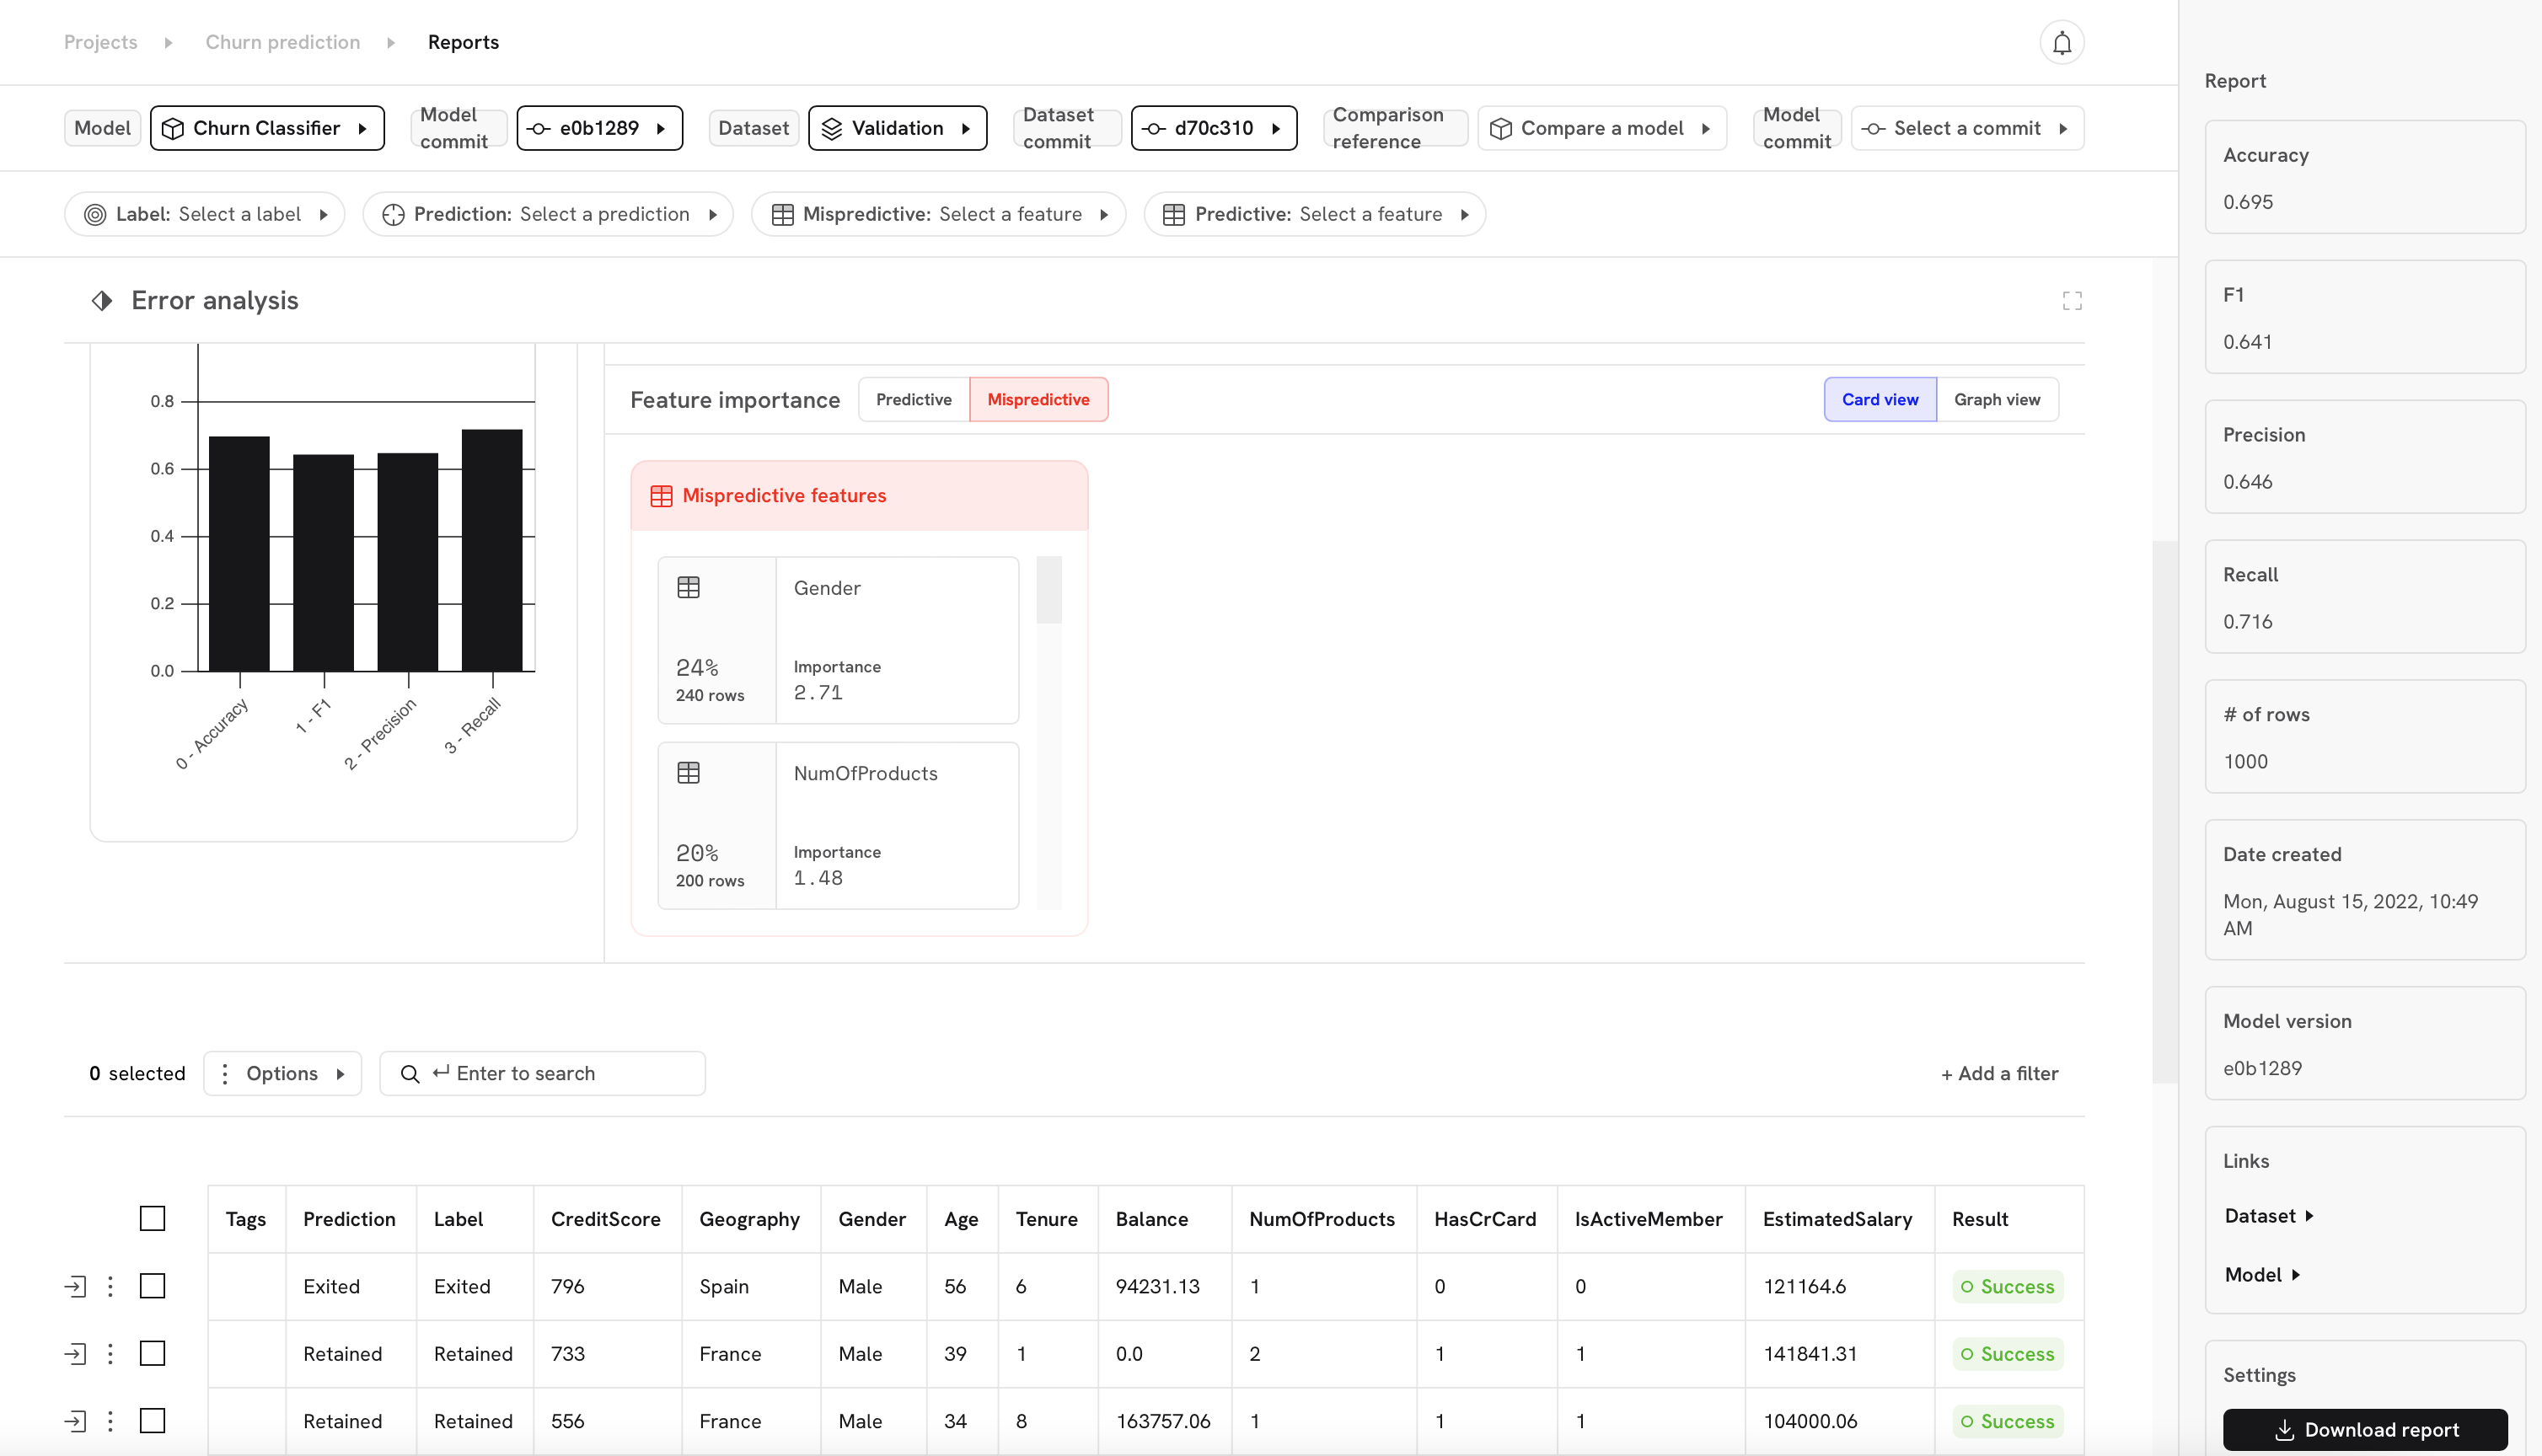
Task: Switch to Graph view
Action: [x=1996, y=400]
